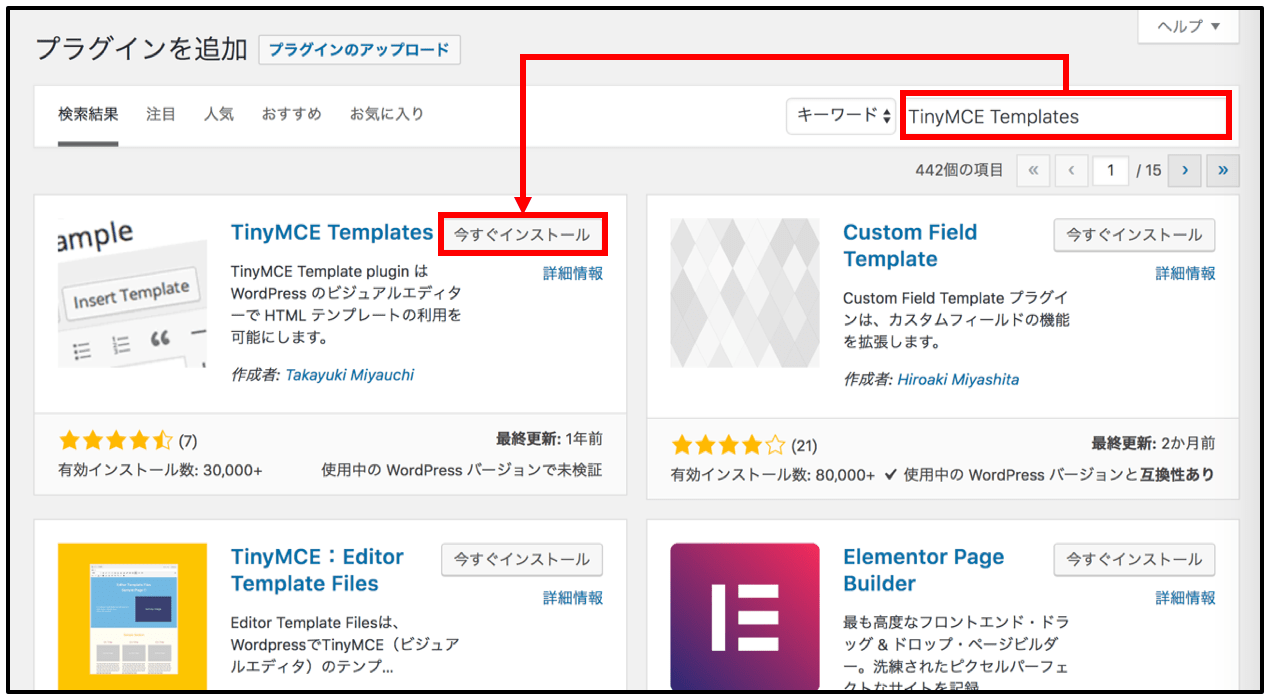Screen dimensions: 1270x700
Task: Open Elementor Page Builder title link
Action: (921, 570)
